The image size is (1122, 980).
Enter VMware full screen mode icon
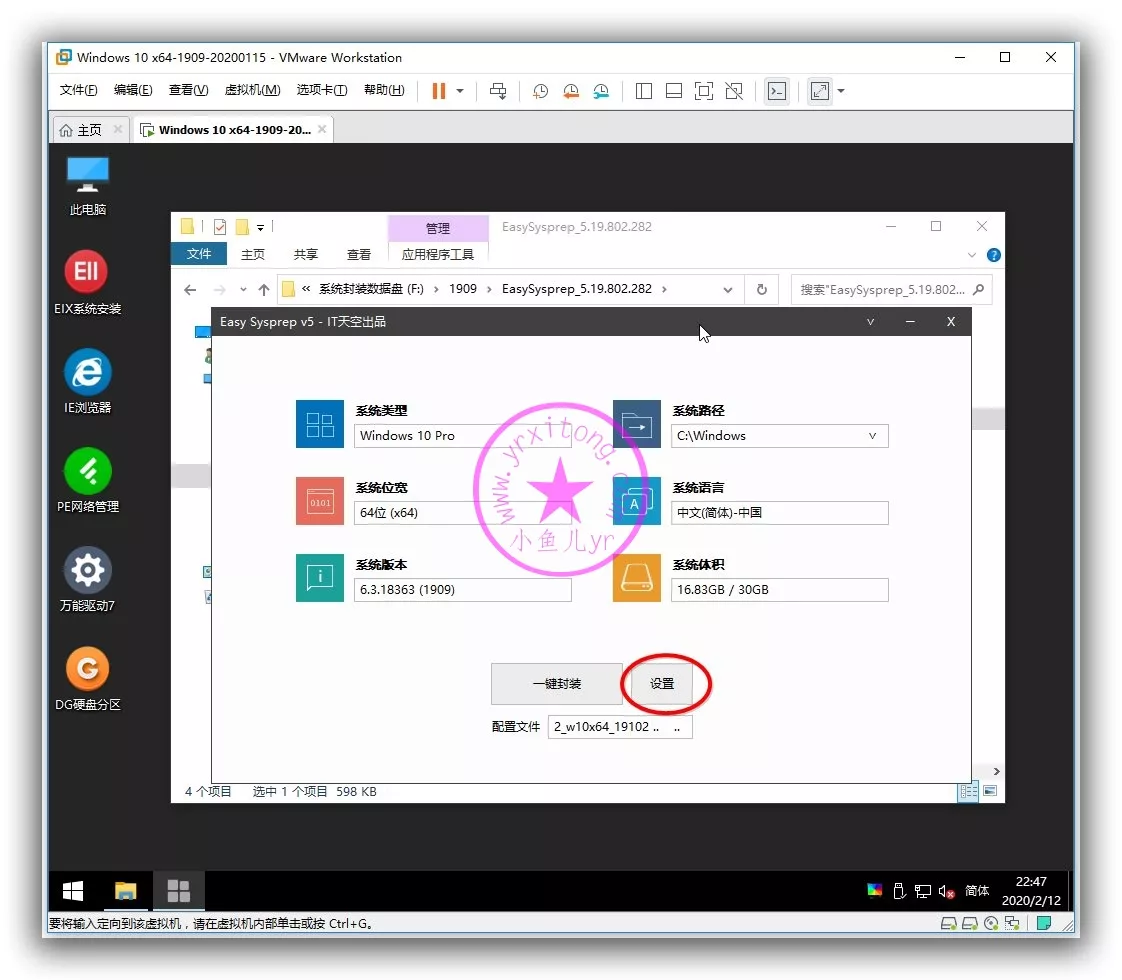pos(704,91)
